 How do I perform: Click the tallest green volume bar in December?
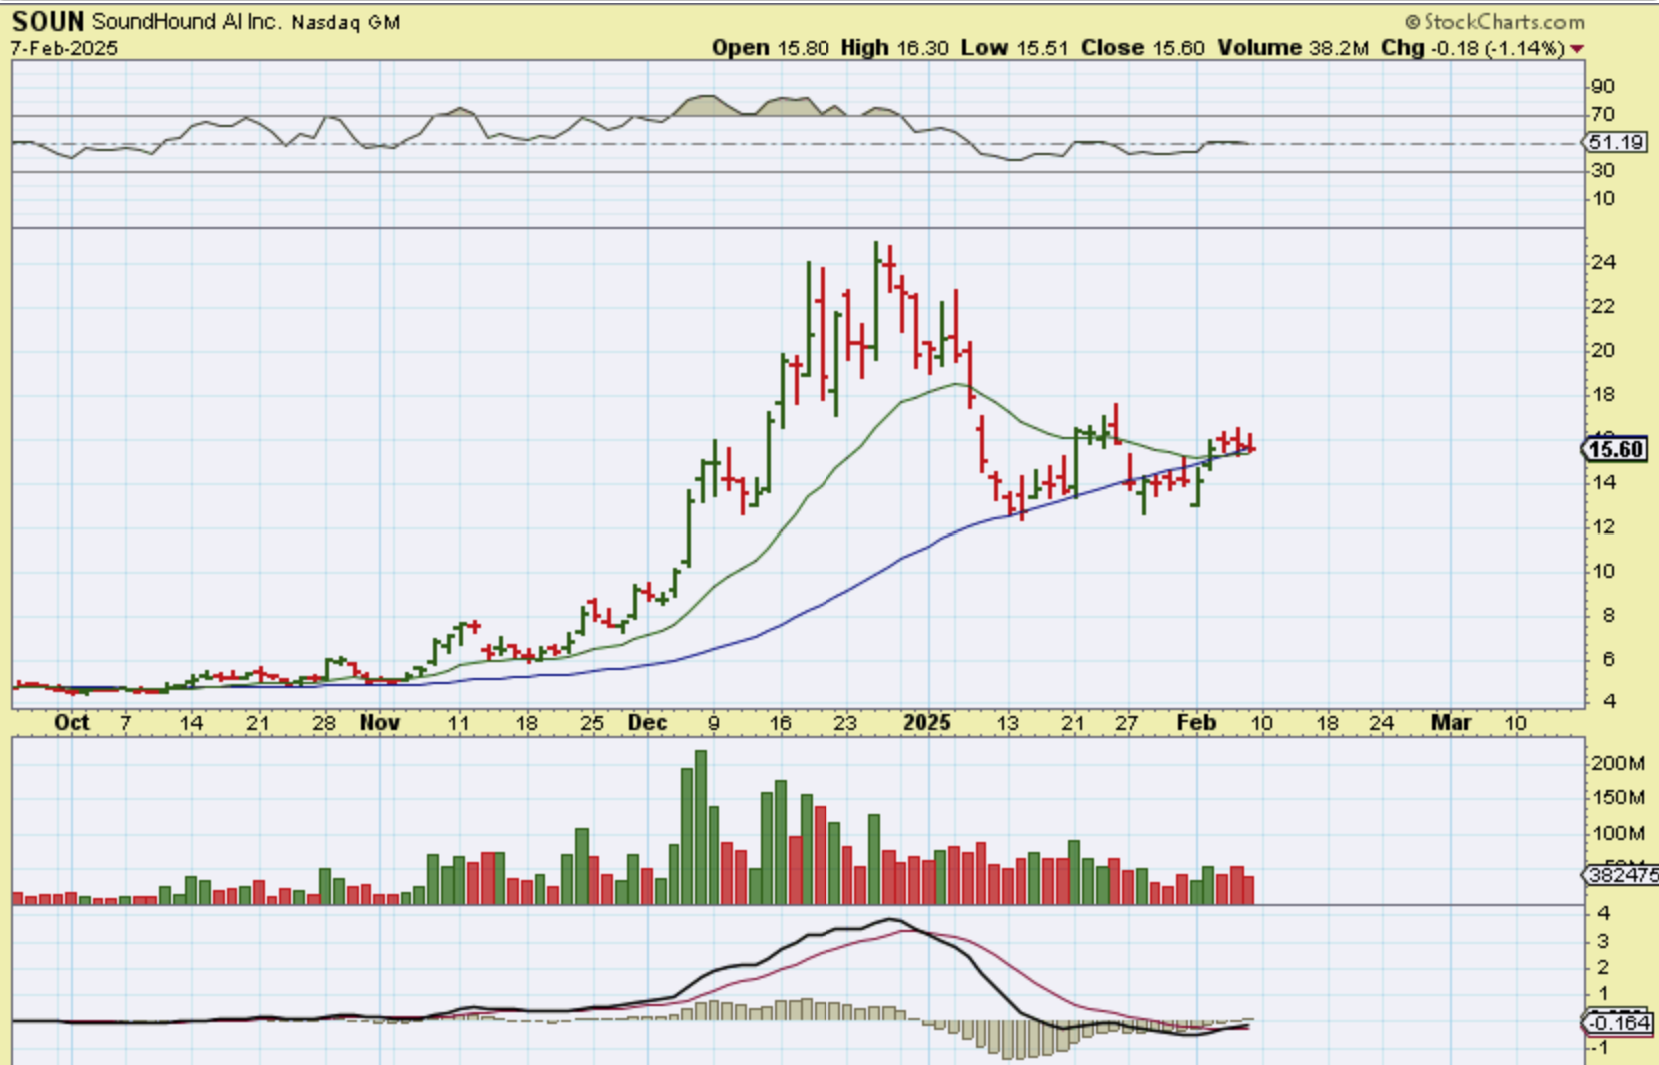[x=700, y=827]
